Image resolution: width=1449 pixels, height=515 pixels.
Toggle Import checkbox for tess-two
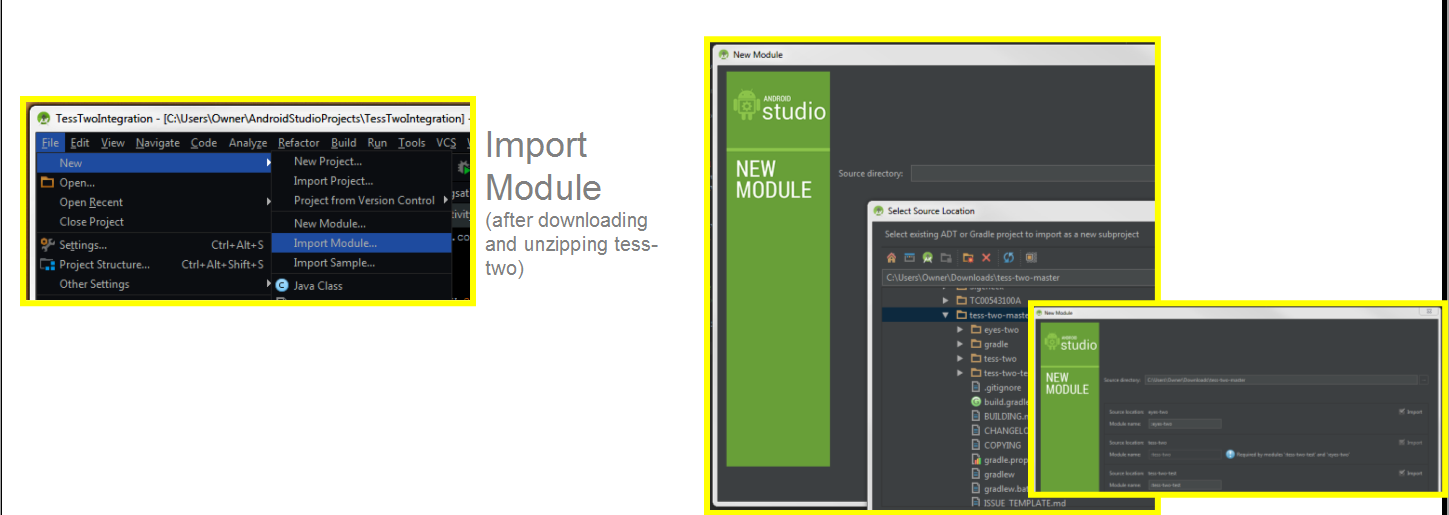click(1402, 442)
